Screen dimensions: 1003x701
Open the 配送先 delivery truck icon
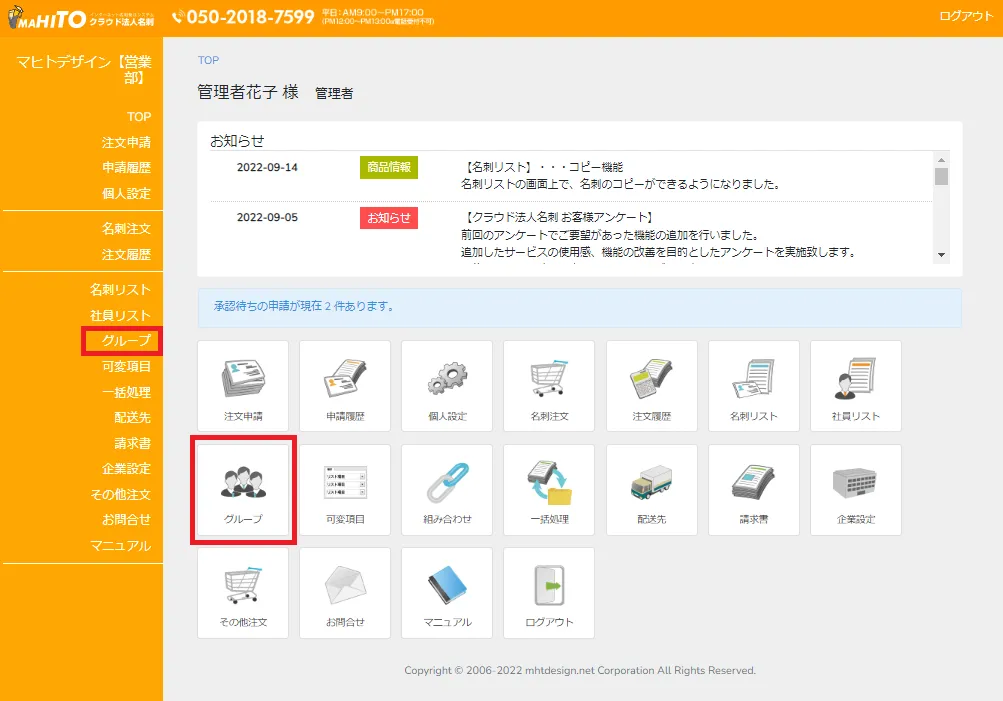[651, 490]
